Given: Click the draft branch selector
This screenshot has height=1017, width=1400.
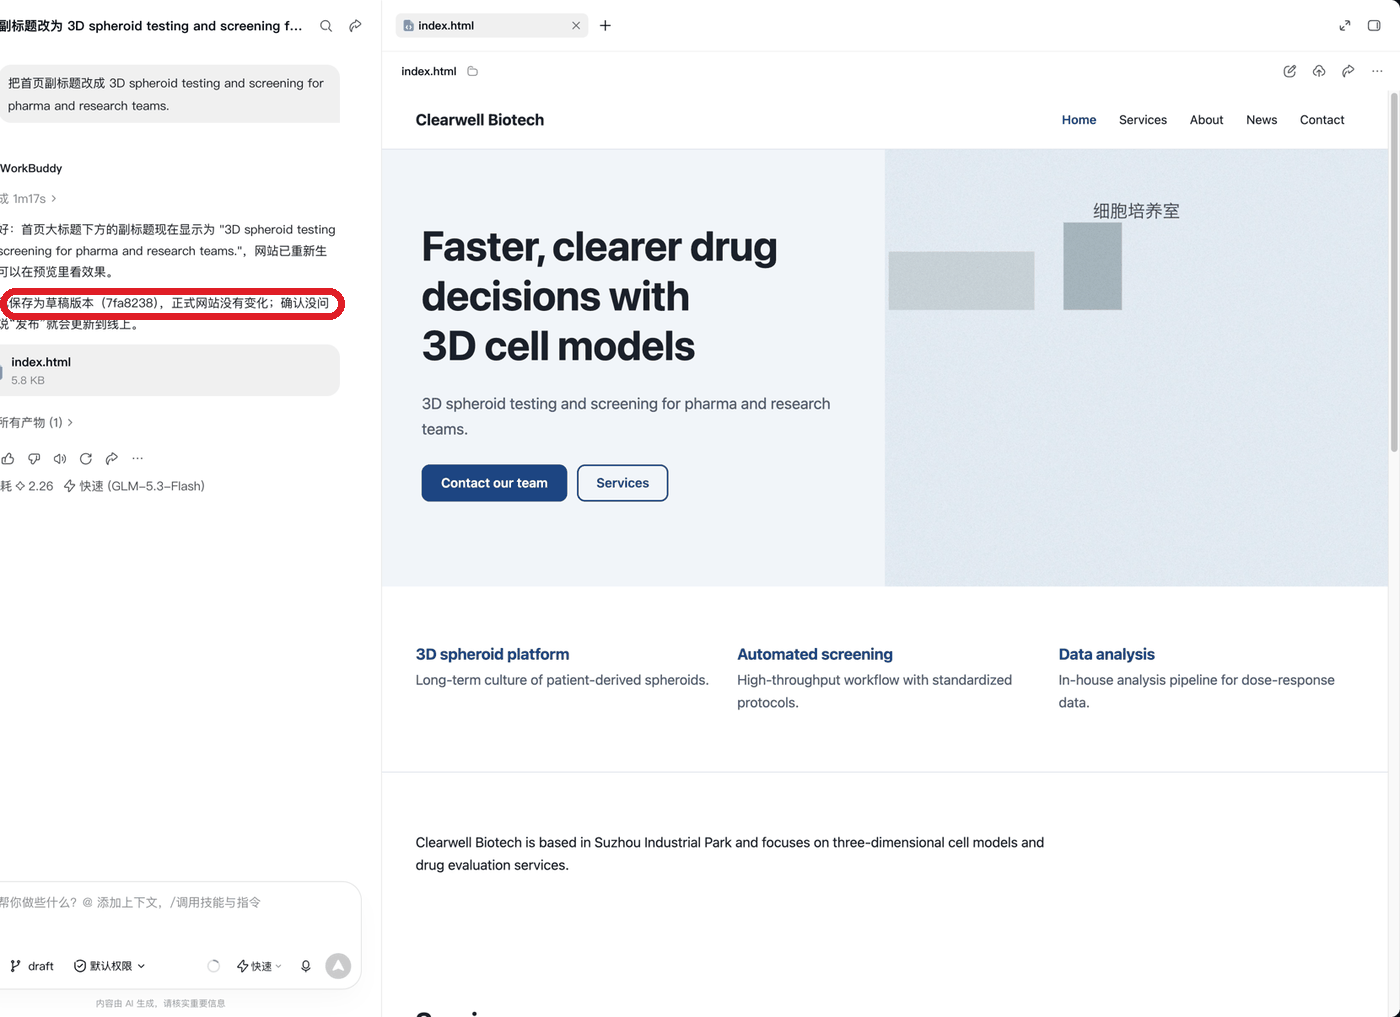Looking at the screenshot, I should [32, 966].
